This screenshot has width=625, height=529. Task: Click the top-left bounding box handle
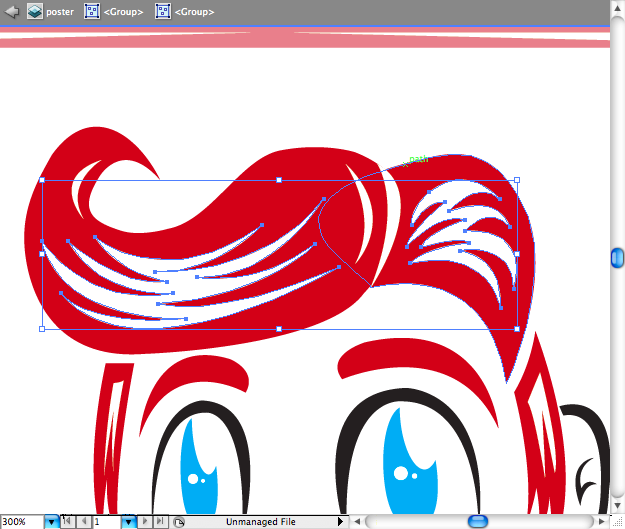tap(42, 180)
